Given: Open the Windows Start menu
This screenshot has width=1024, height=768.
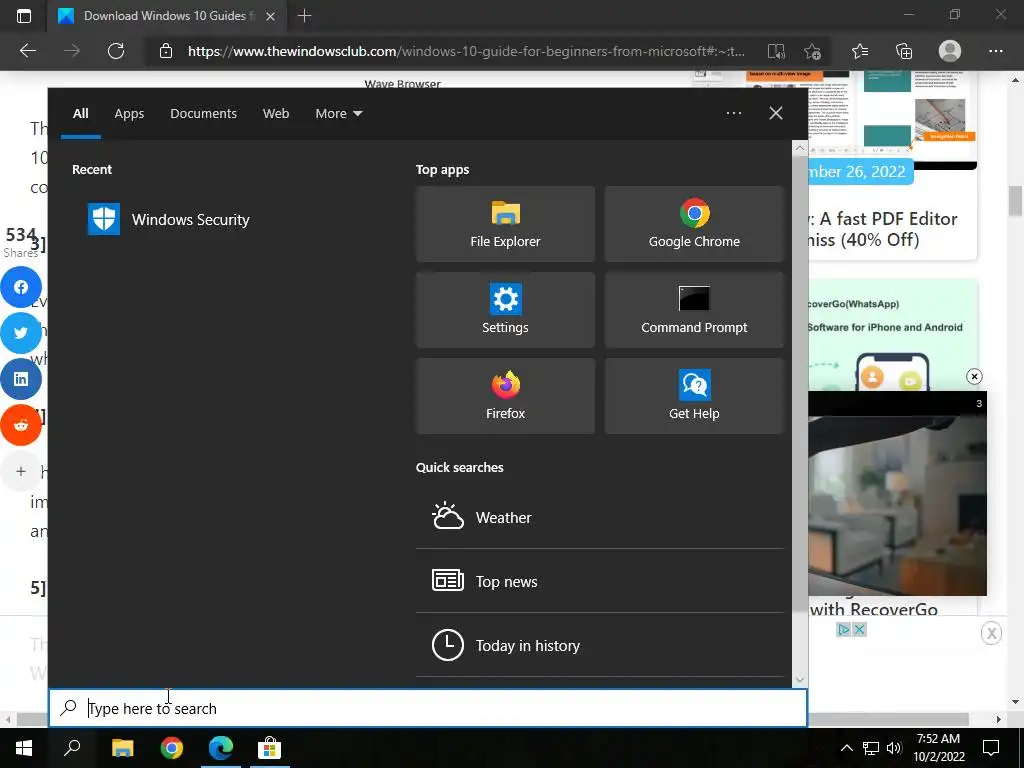Looking at the screenshot, I should tap(24, 748).
